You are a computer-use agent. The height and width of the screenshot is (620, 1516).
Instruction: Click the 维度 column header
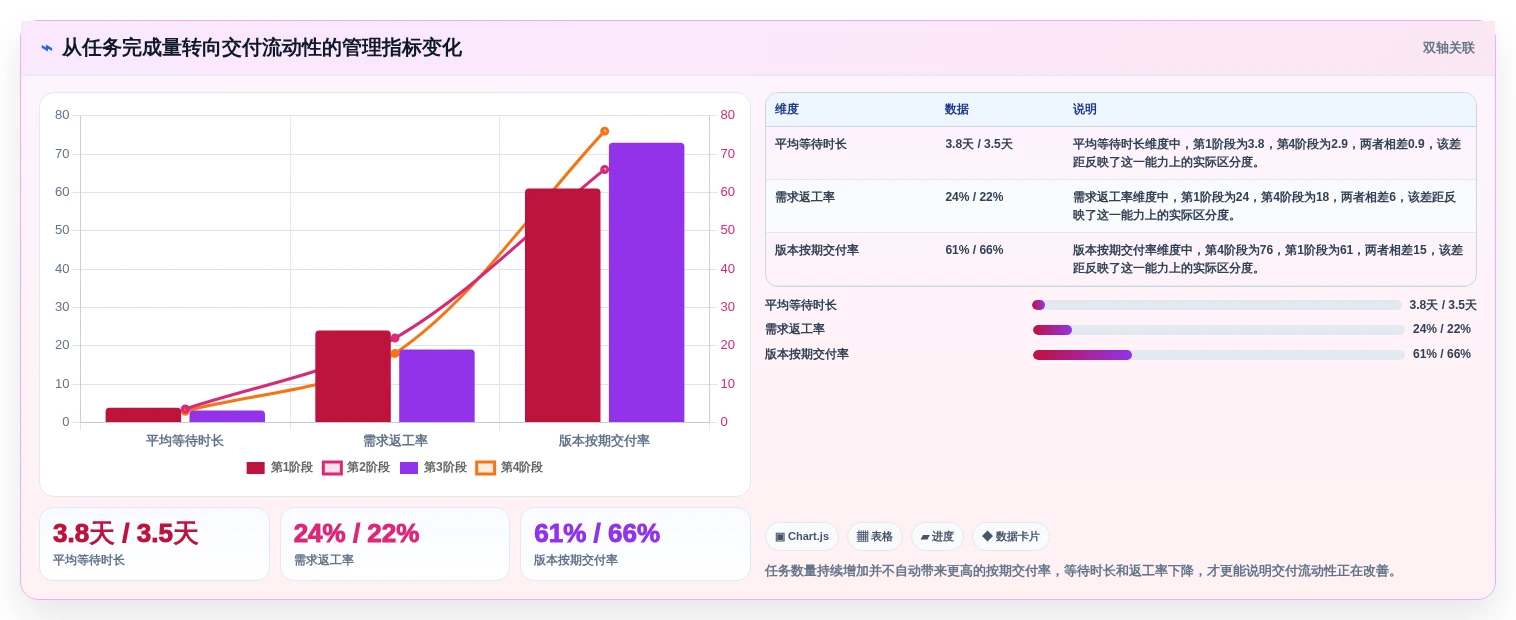coord(787,110)
